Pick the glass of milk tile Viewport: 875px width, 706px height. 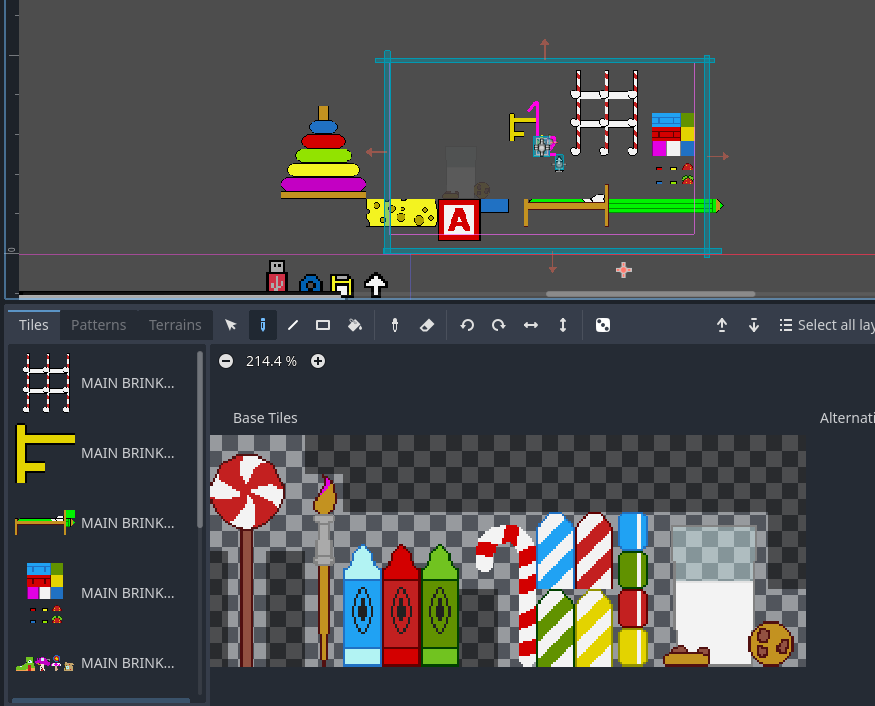pyautogui.click(x=714, y=595)
